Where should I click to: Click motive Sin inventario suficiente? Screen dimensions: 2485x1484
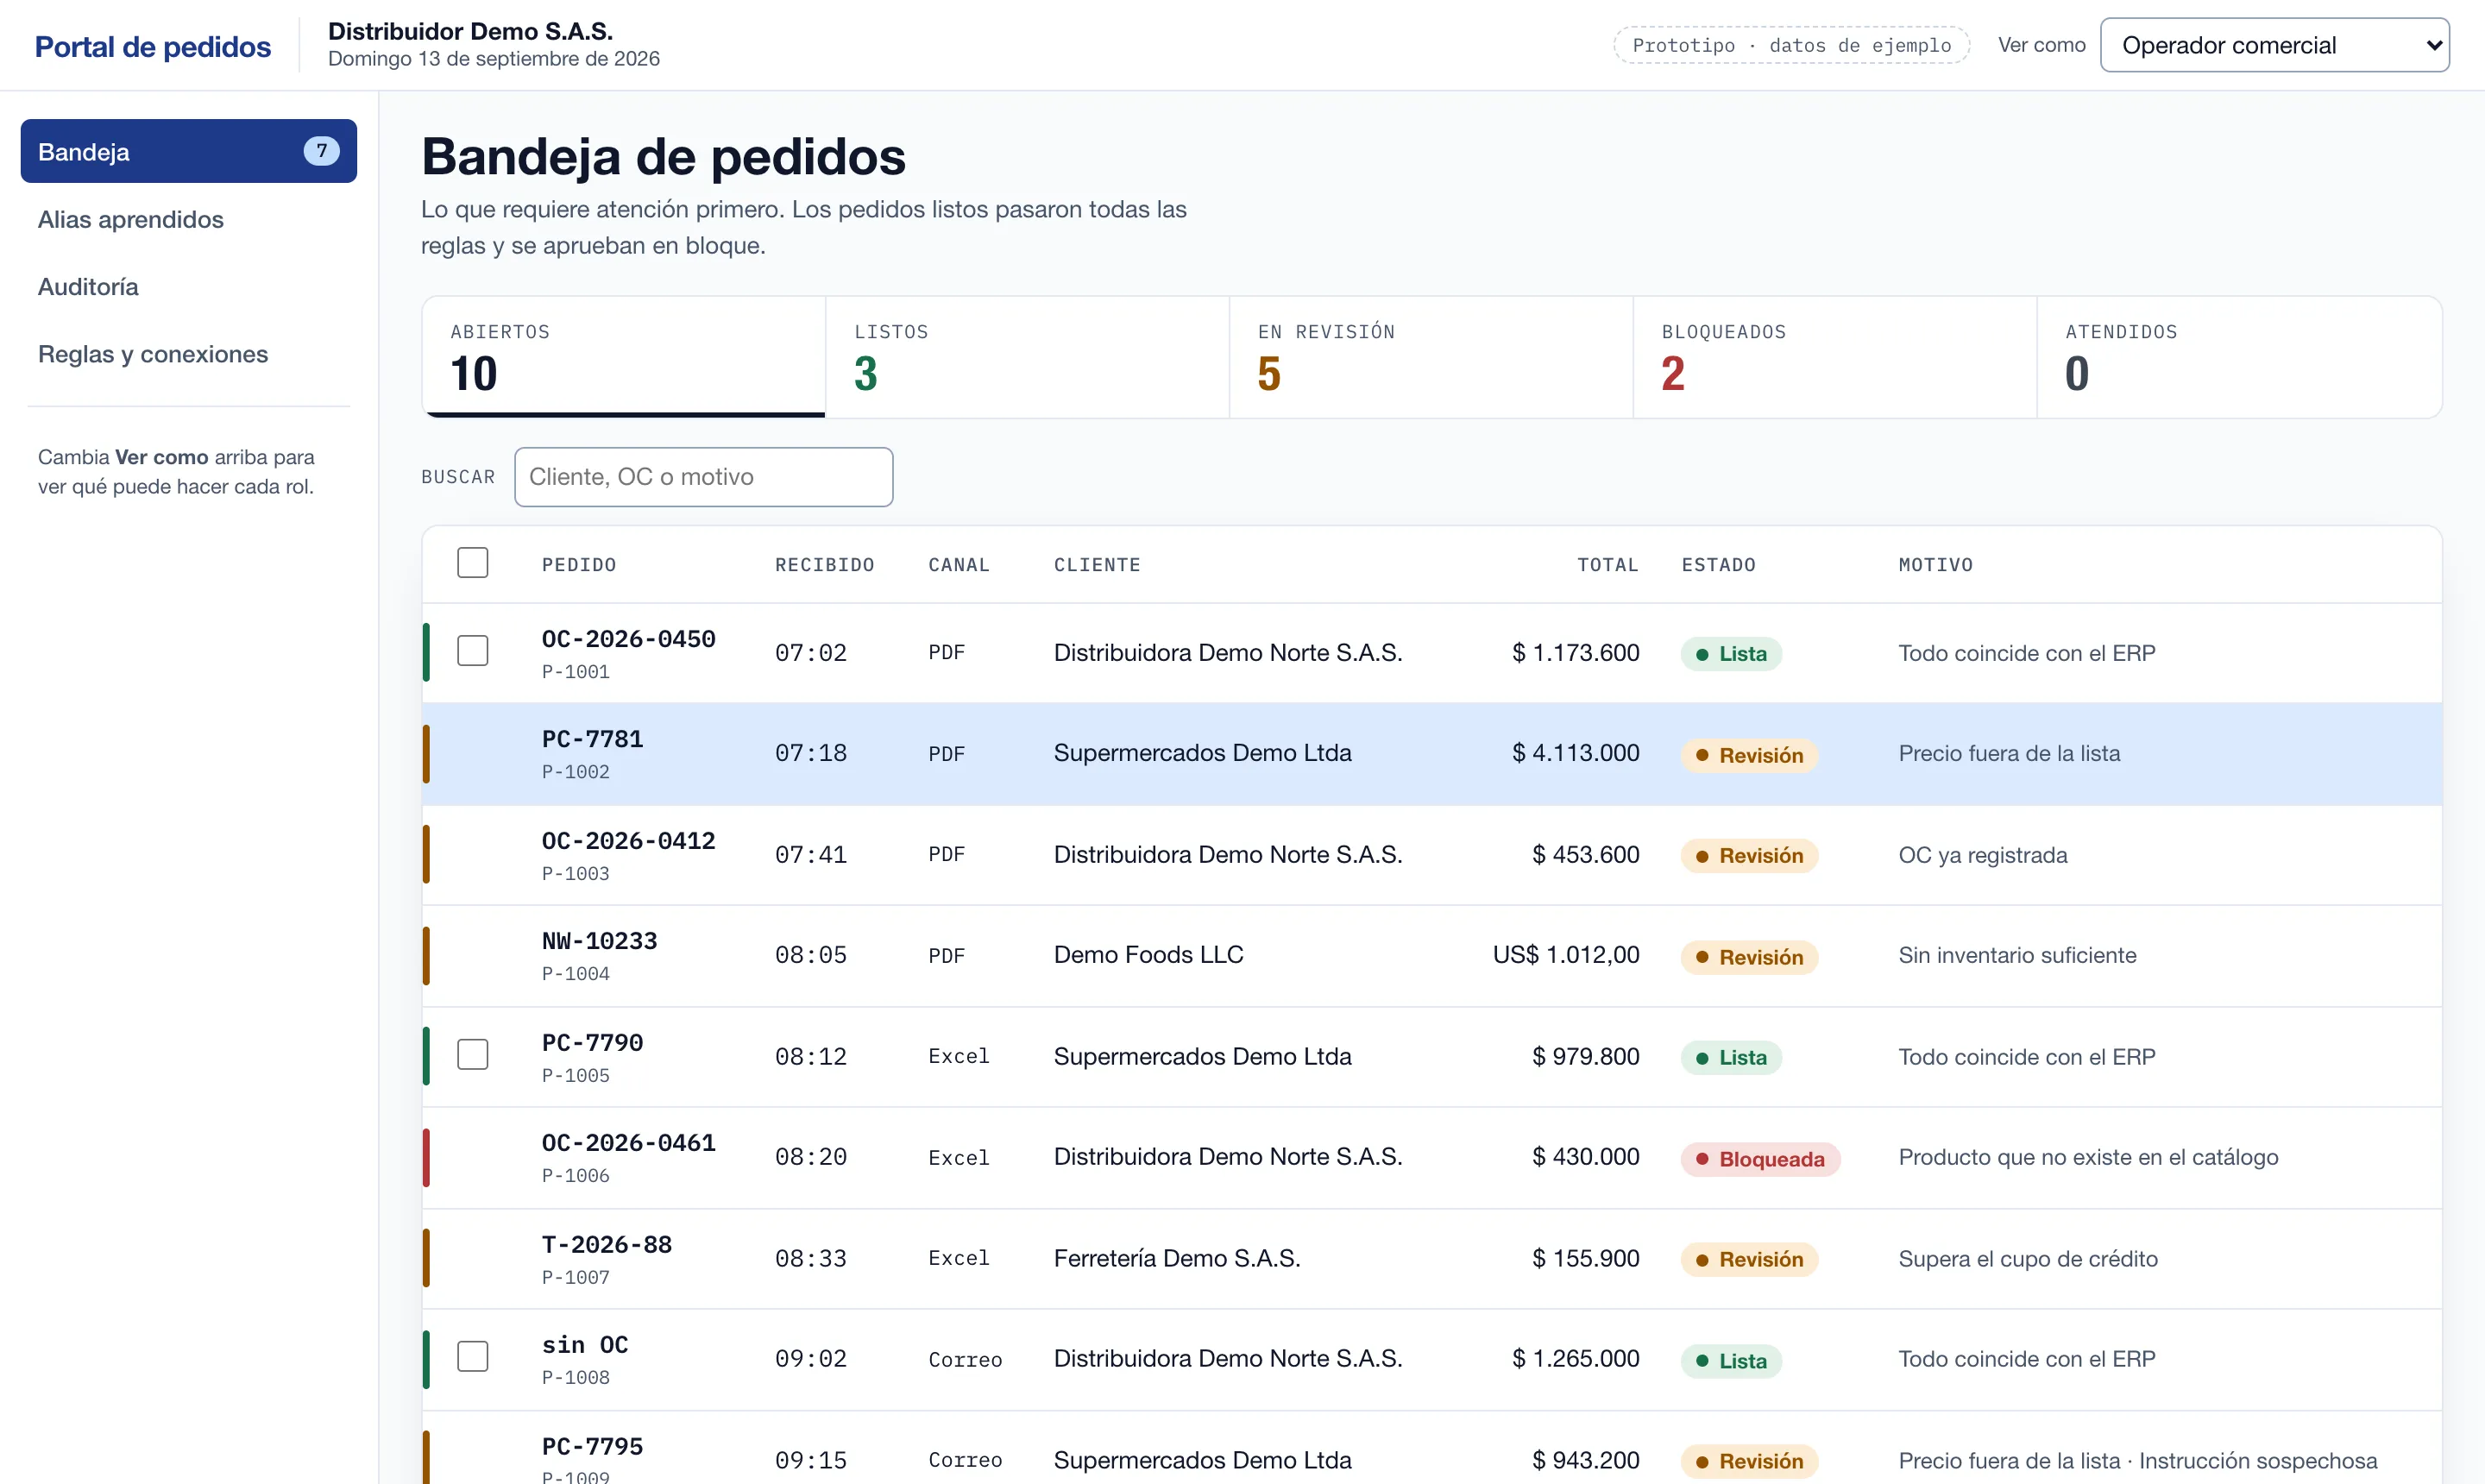(2017, 955)
